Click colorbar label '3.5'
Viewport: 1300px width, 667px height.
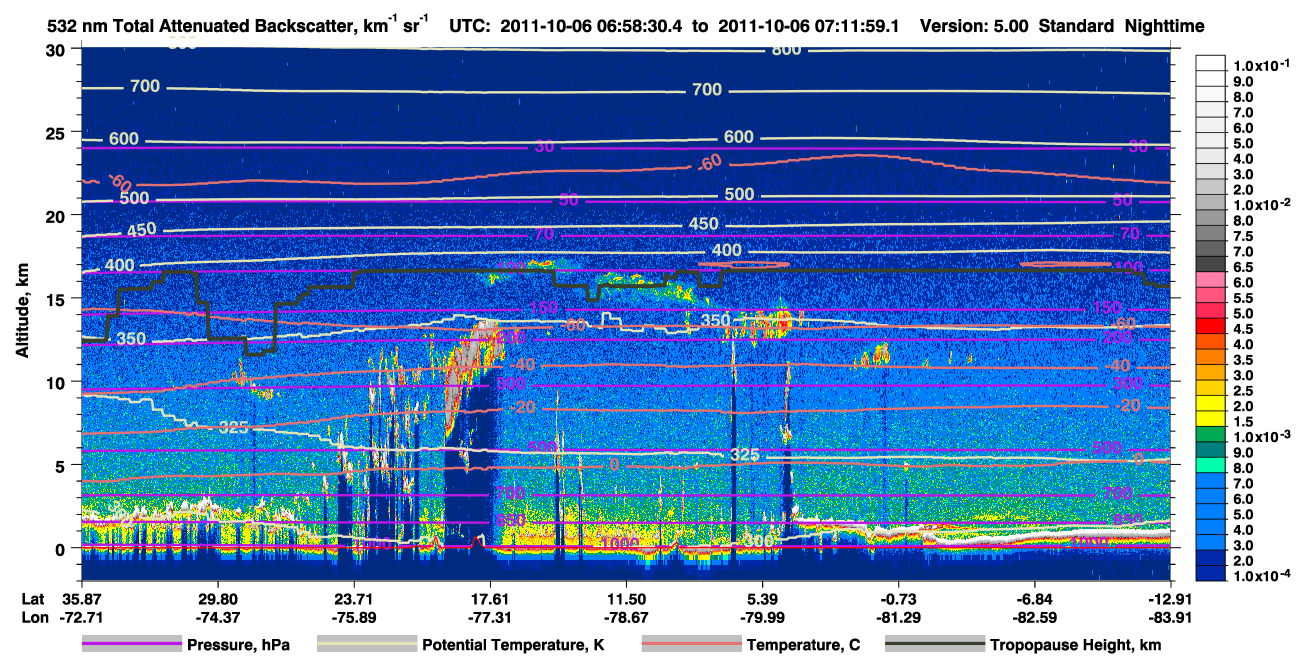tap(1242, 360)
